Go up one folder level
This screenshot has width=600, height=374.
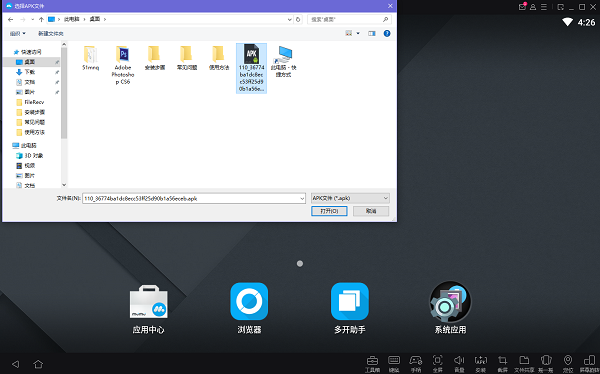[41, 19]
